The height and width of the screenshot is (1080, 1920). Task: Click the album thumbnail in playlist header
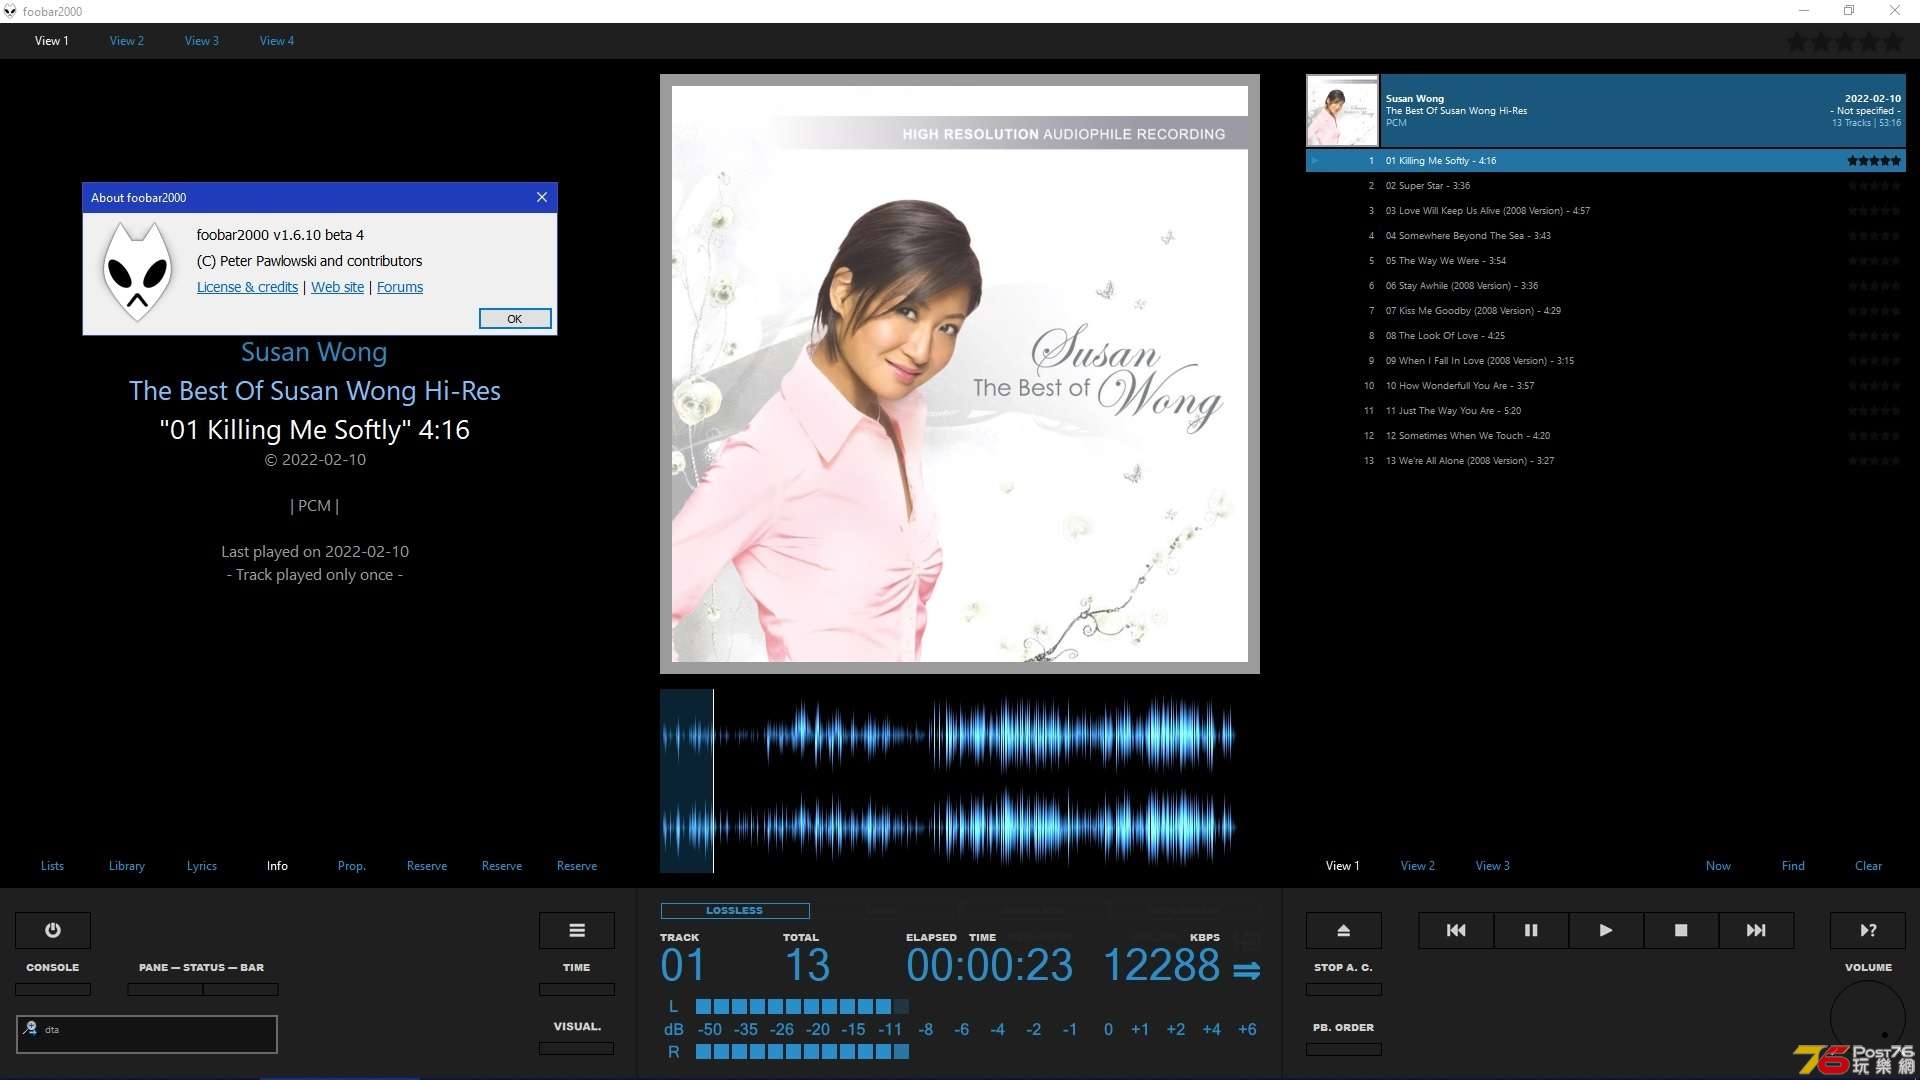tap(1342, 111)
